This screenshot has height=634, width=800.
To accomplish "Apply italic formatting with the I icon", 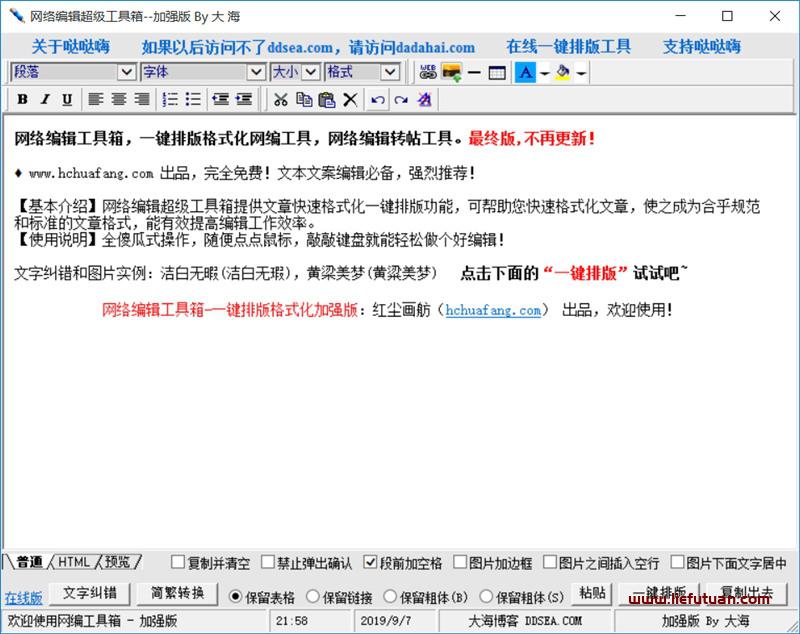I will click(44, 100).
